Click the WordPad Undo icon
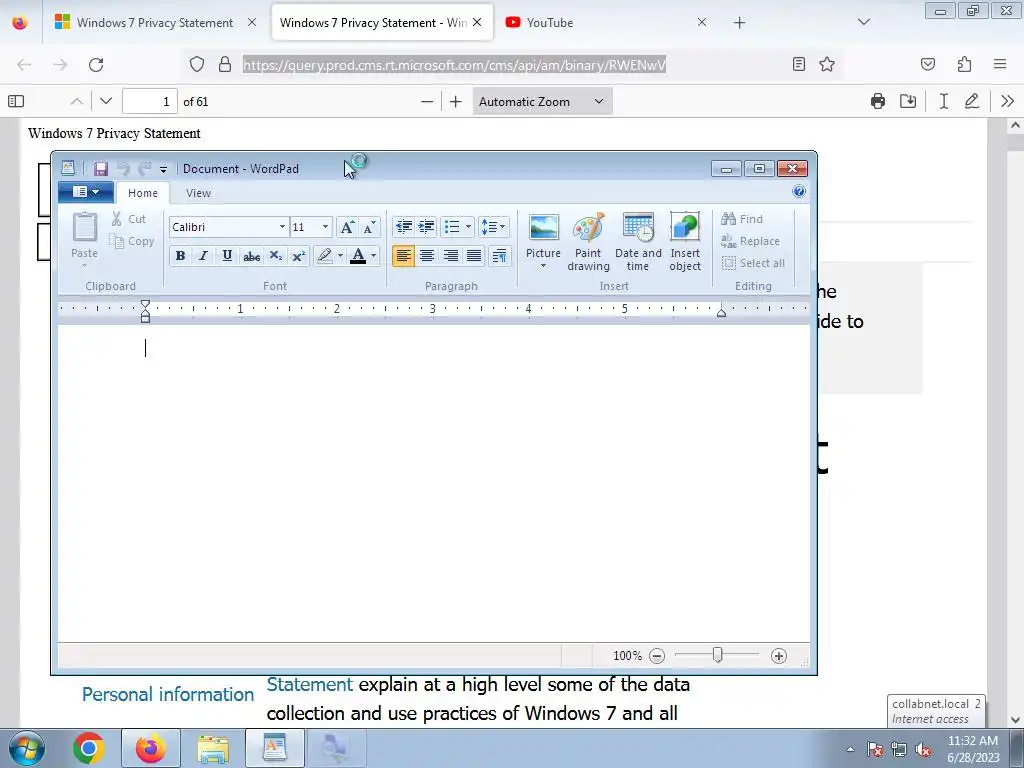The height and width of the screenshot is (768, 1024). click(x=123, y=168)
